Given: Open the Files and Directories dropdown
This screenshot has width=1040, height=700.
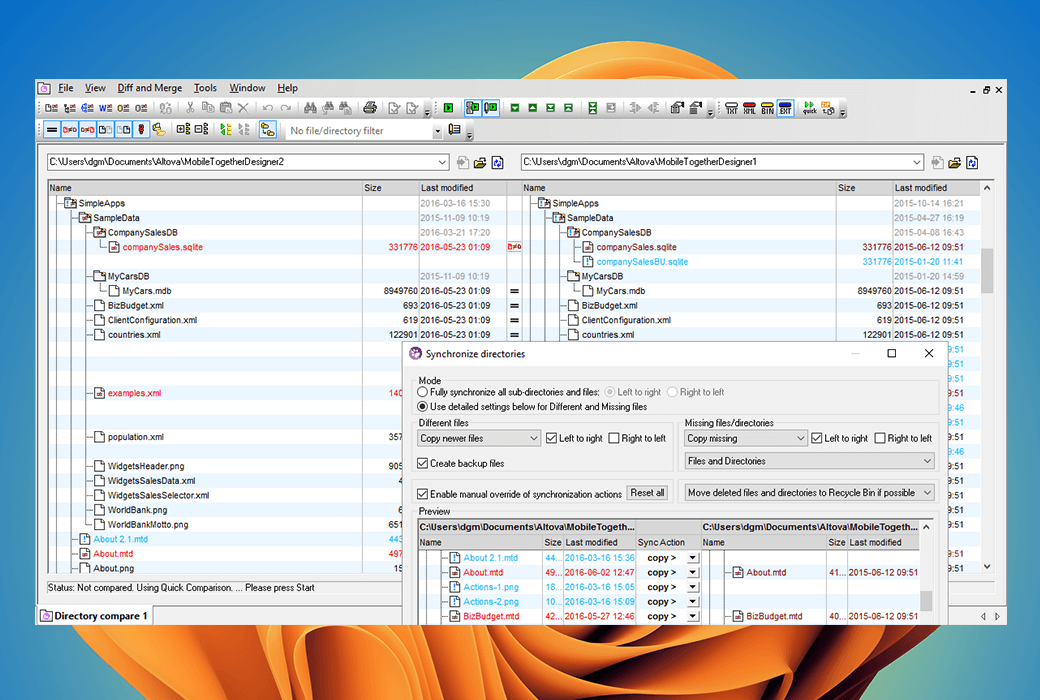Looking at the screenshot, I should point(810,461).
